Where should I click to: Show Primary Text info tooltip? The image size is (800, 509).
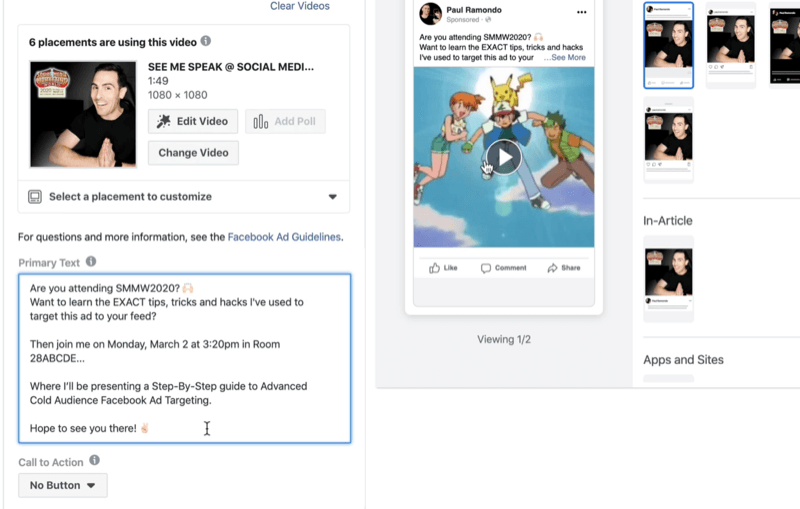[x=91, y=261]
